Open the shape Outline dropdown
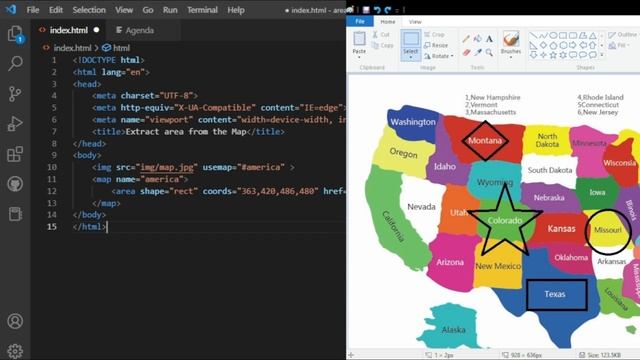This screenshot has width=640, height=360. 622,35
